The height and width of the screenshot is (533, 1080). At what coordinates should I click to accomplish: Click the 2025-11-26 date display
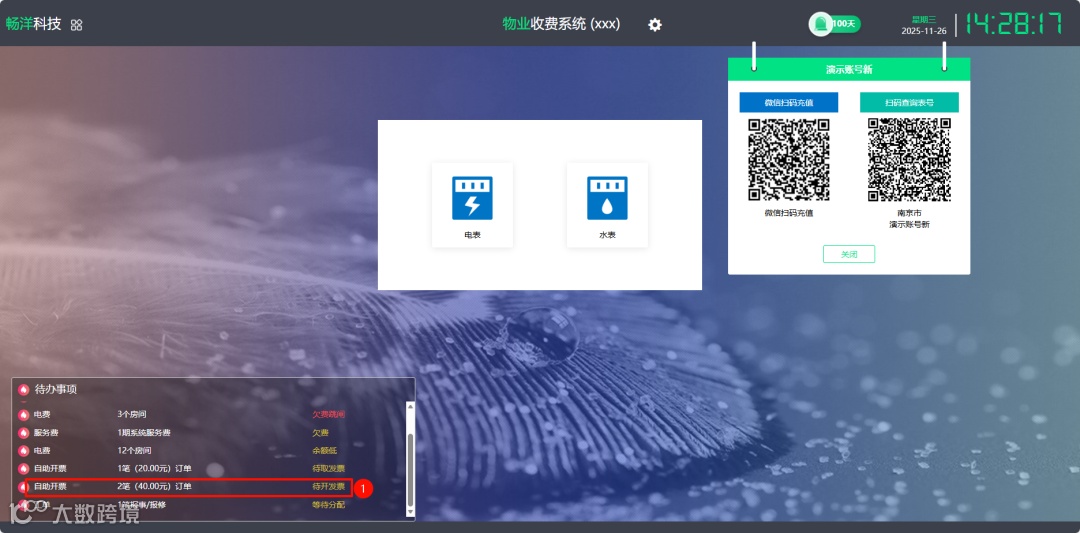coord(924,31)
